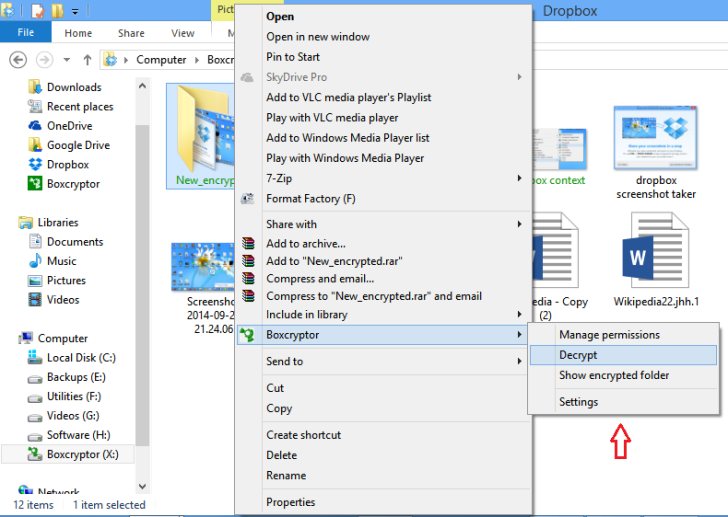The height and width of the screenshot is (517, 728).
Task: Open Properties from context menu
Action: (290, 502)
